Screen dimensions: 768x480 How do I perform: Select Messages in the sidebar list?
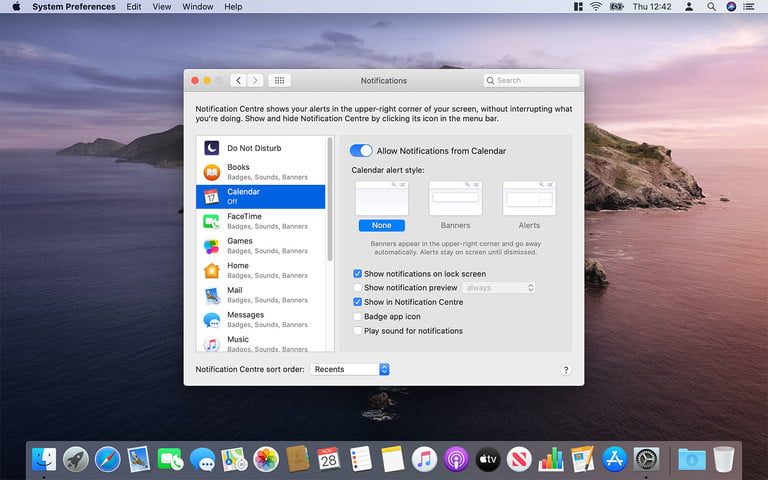260,320
